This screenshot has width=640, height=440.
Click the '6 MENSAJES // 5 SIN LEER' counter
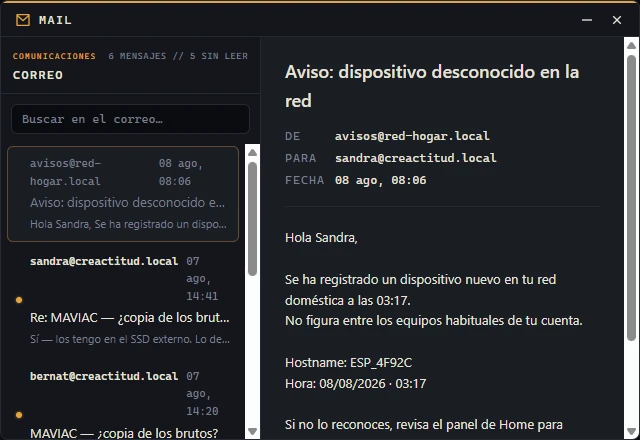click(178, 56)
